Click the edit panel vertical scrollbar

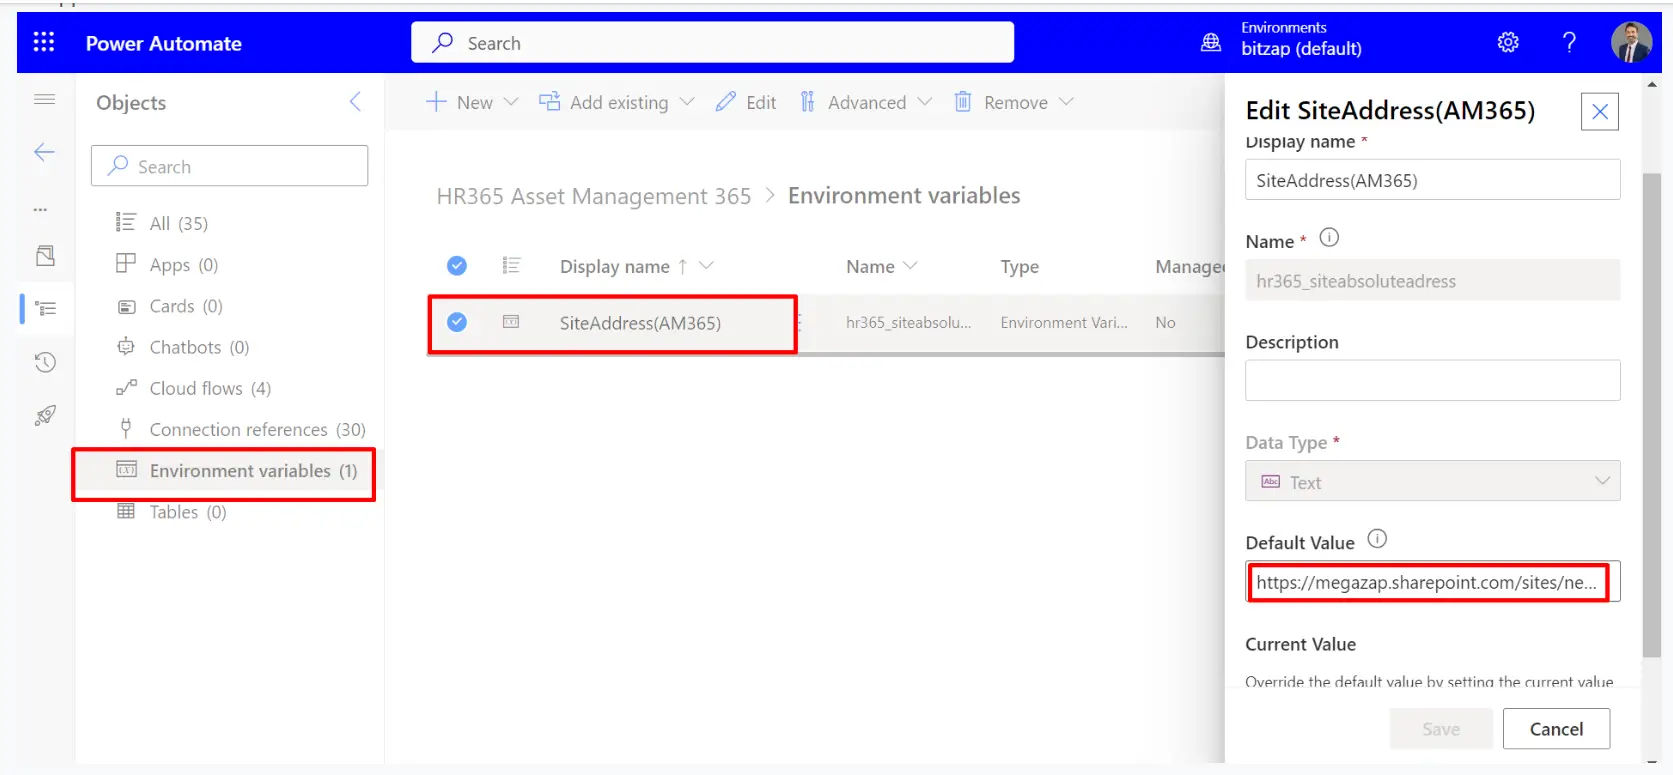[x=1651, y=400]
